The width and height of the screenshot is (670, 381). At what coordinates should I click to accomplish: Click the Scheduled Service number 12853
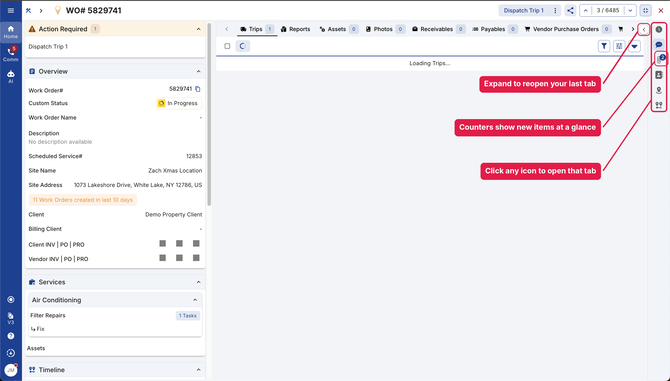click(x=194, y=156)
